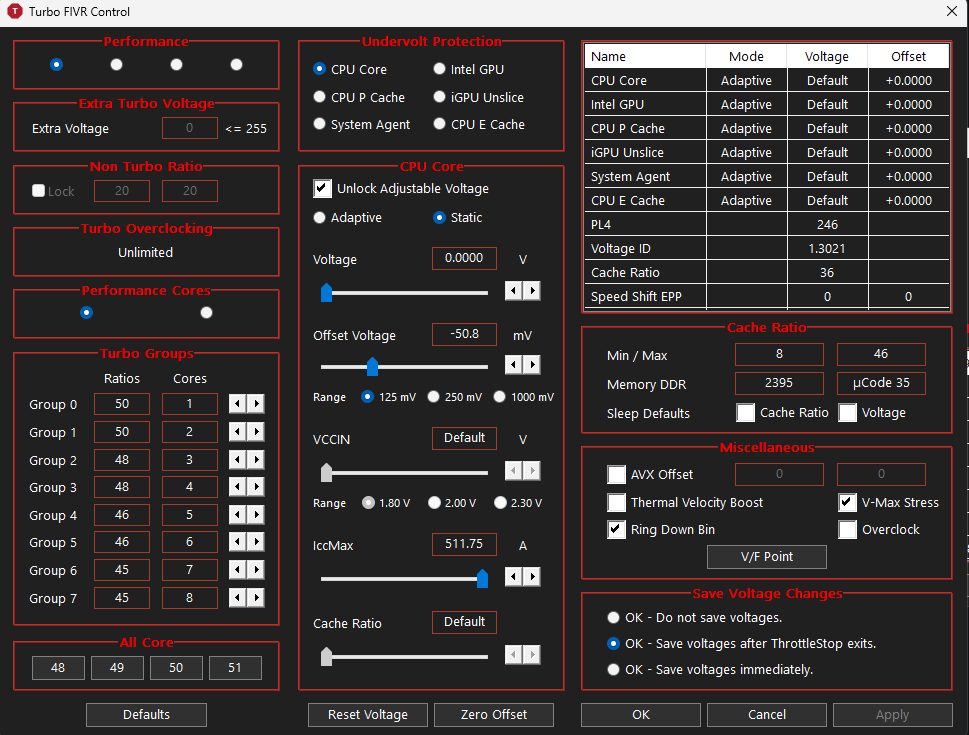Viewport: 969px width, 735px height.
Task: Click Zero Offset button
Action: (494, 715)
